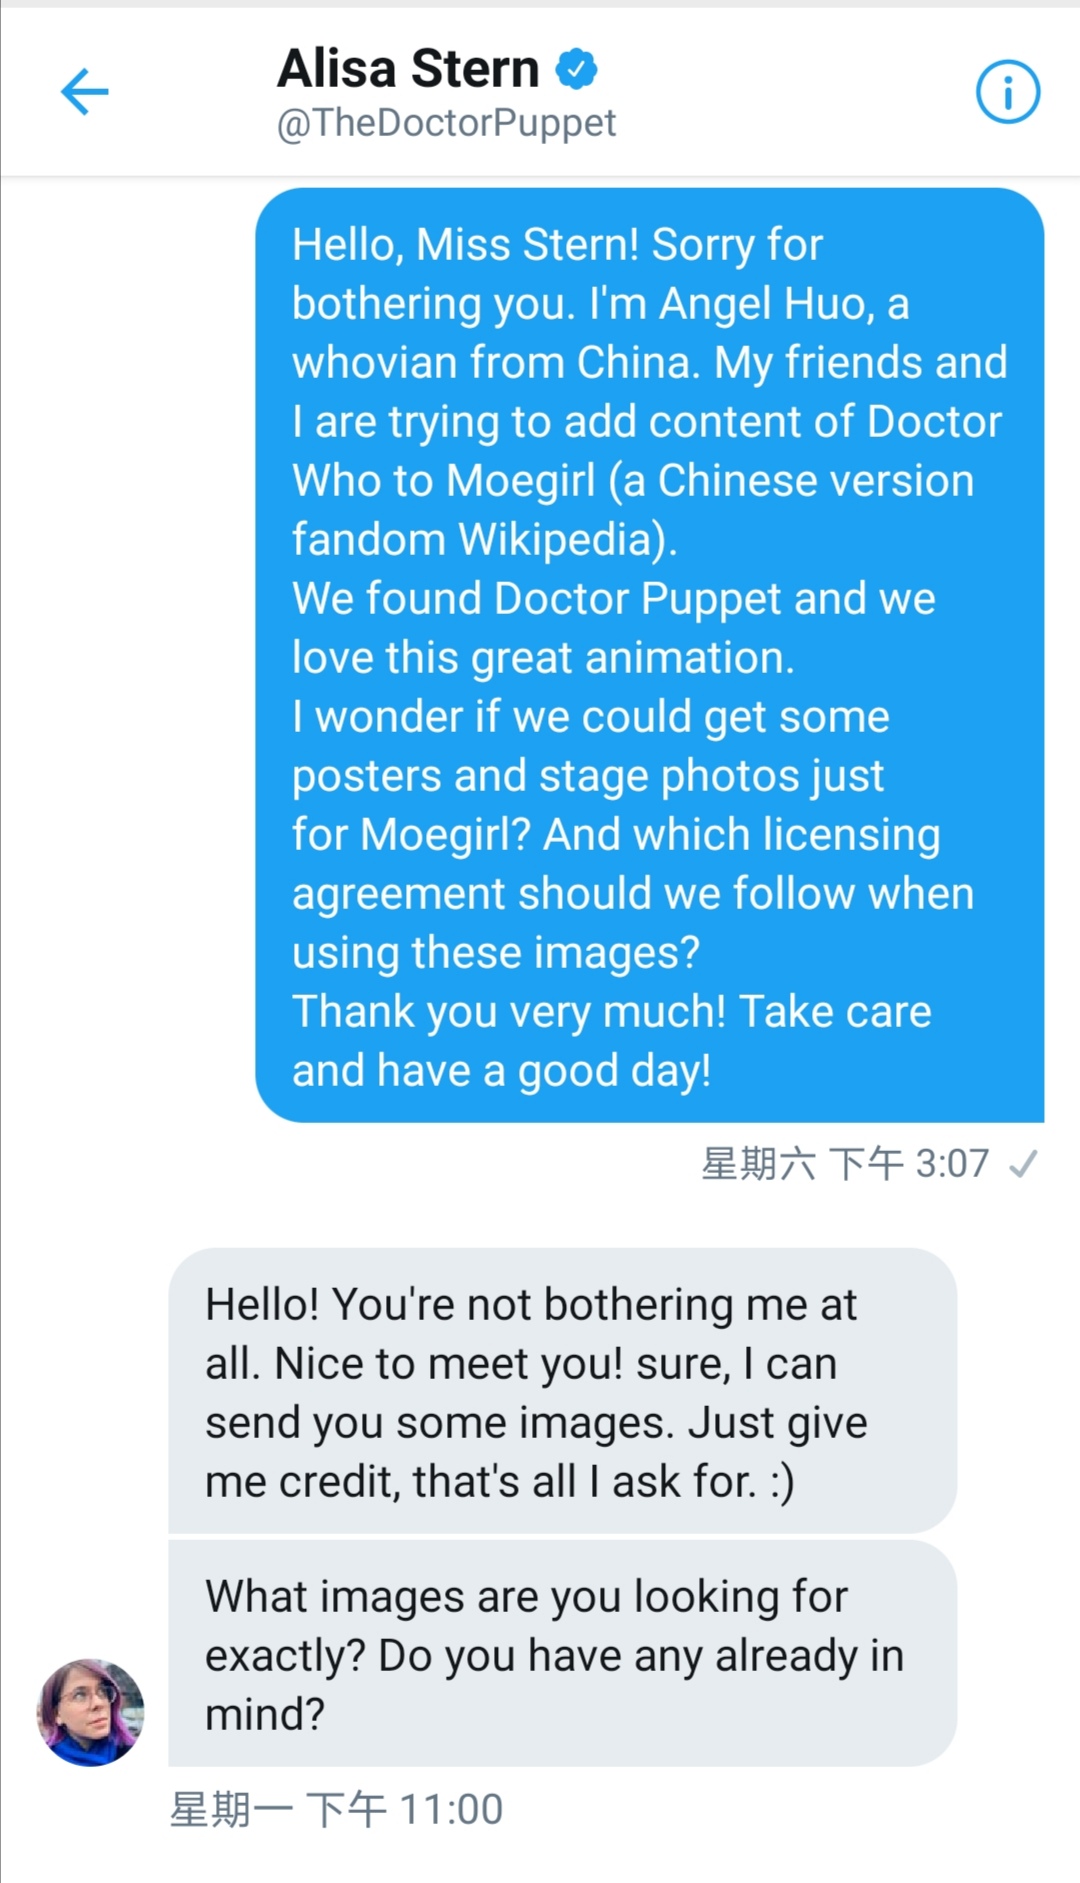The image size is (1080, 1883).
Task: Open conversation info with the circled i icon
Action: [1007, 92]
